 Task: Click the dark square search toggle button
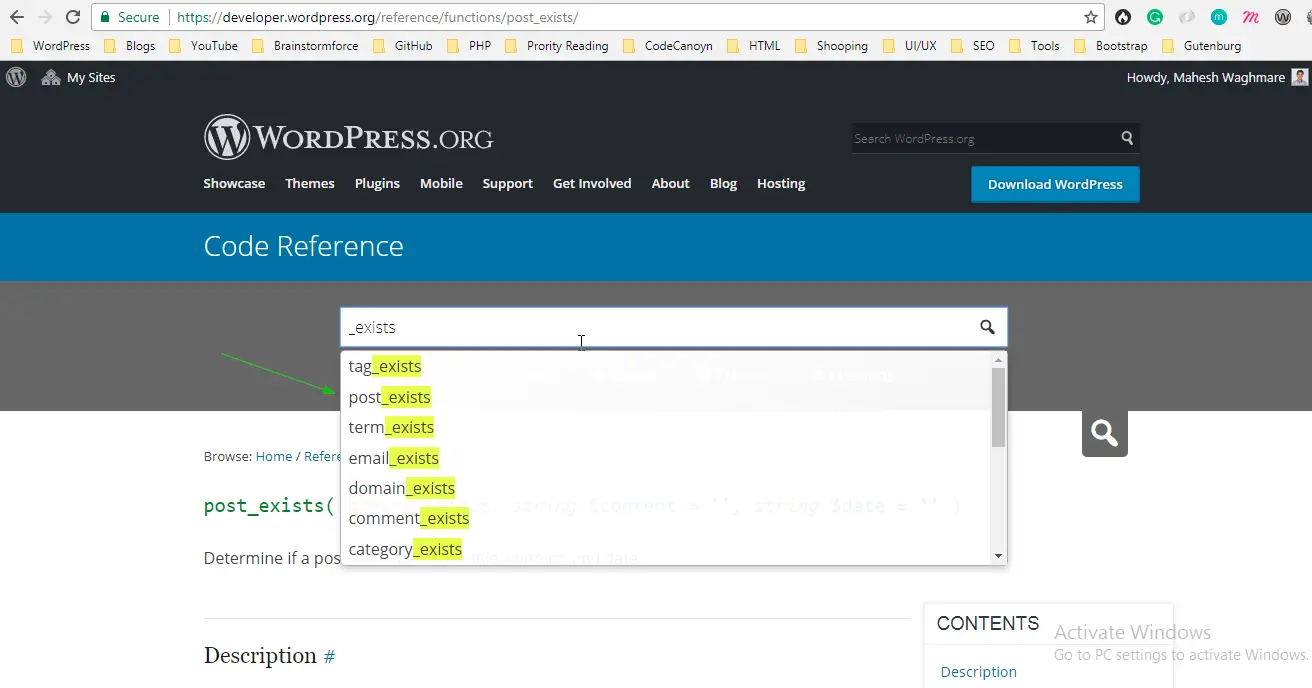click(1104, 433)
